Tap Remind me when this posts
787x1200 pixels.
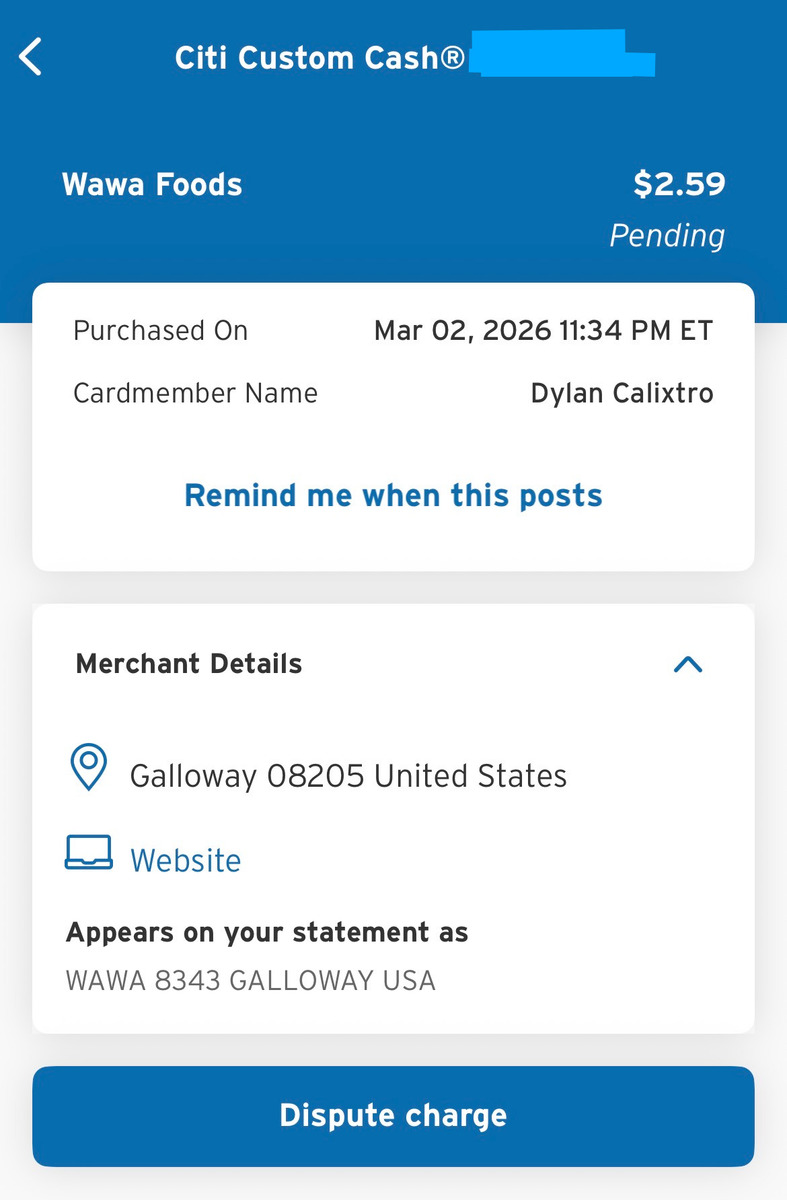[x=393, y=496]
